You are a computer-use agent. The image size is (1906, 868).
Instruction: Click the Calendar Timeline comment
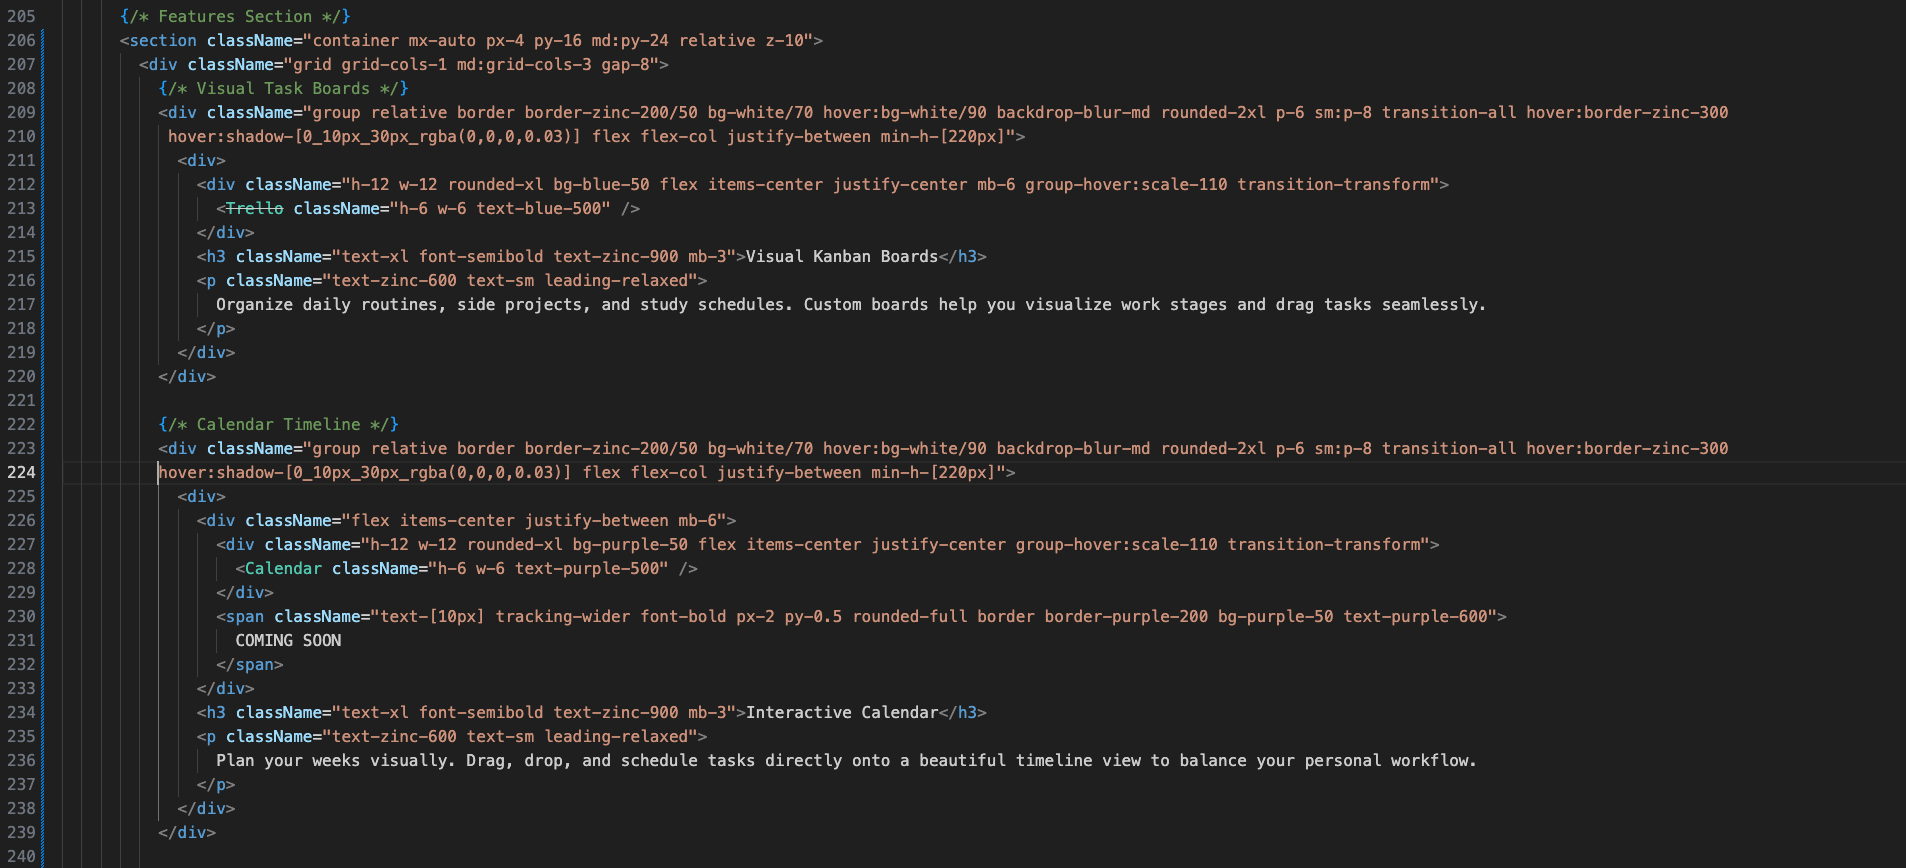point(279,424)
